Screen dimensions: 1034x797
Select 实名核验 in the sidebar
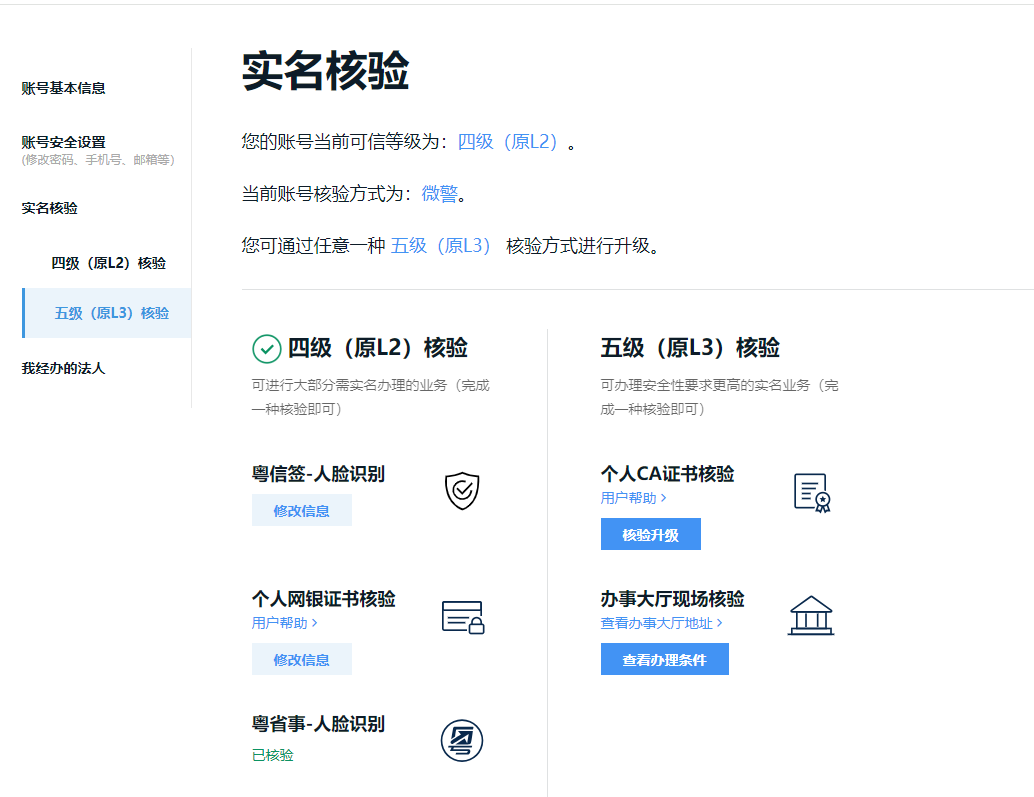coord(50,208)
